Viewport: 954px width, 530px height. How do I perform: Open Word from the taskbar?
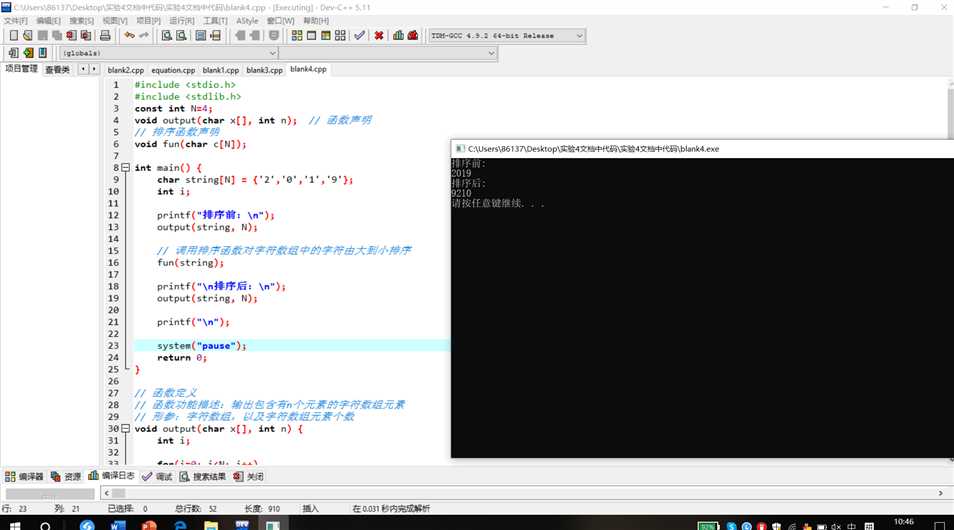pyautogui.click(x=118, y=525)
